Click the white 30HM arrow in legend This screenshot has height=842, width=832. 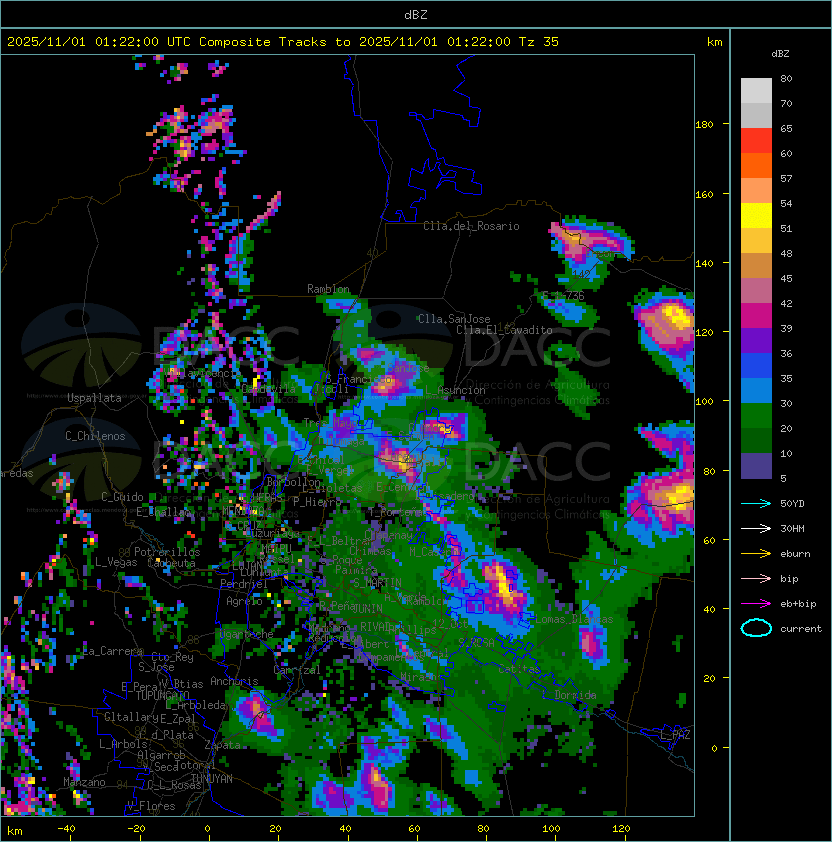756,529
